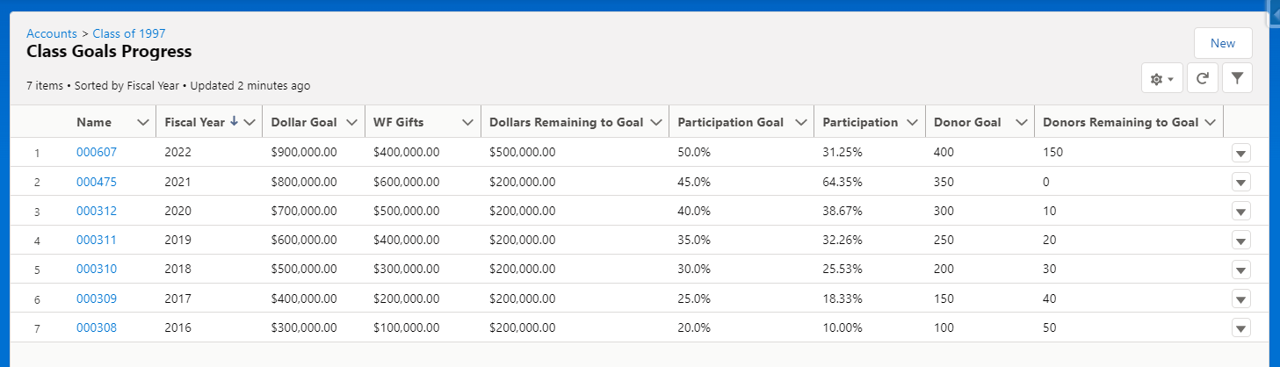Expand Dollar Goal column options chevron
The image size is (1280, 367).
pos(351,122)
